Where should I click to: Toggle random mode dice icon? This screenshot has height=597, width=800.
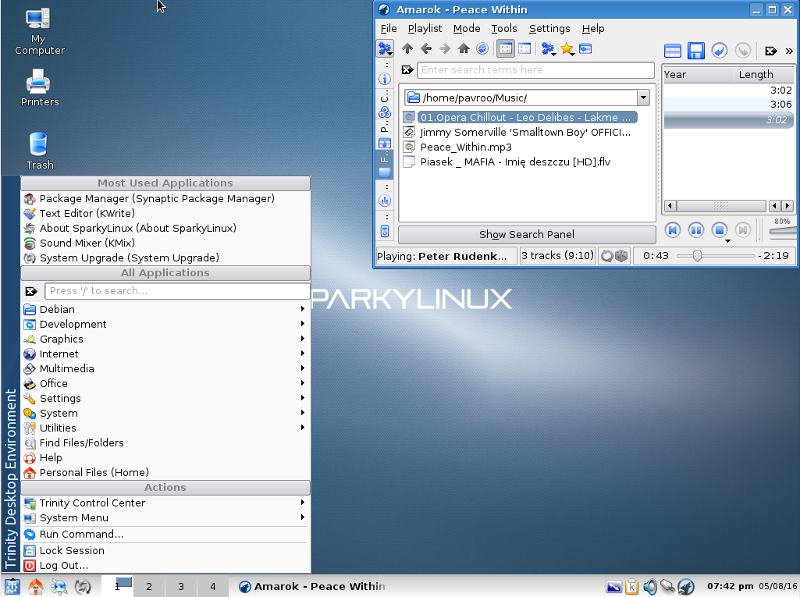(x=621, y=256)
